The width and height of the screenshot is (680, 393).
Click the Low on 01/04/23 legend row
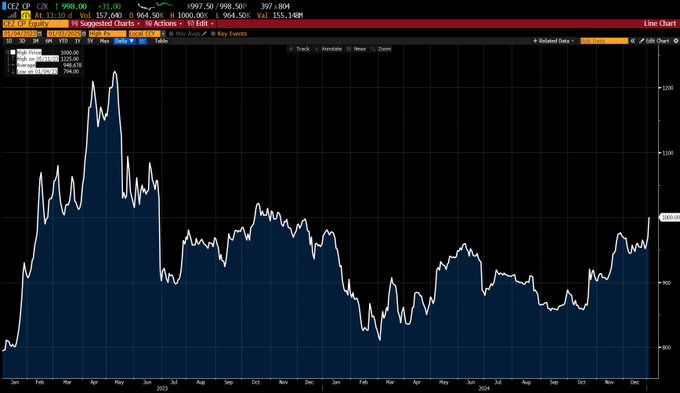[x=47, y=71]
